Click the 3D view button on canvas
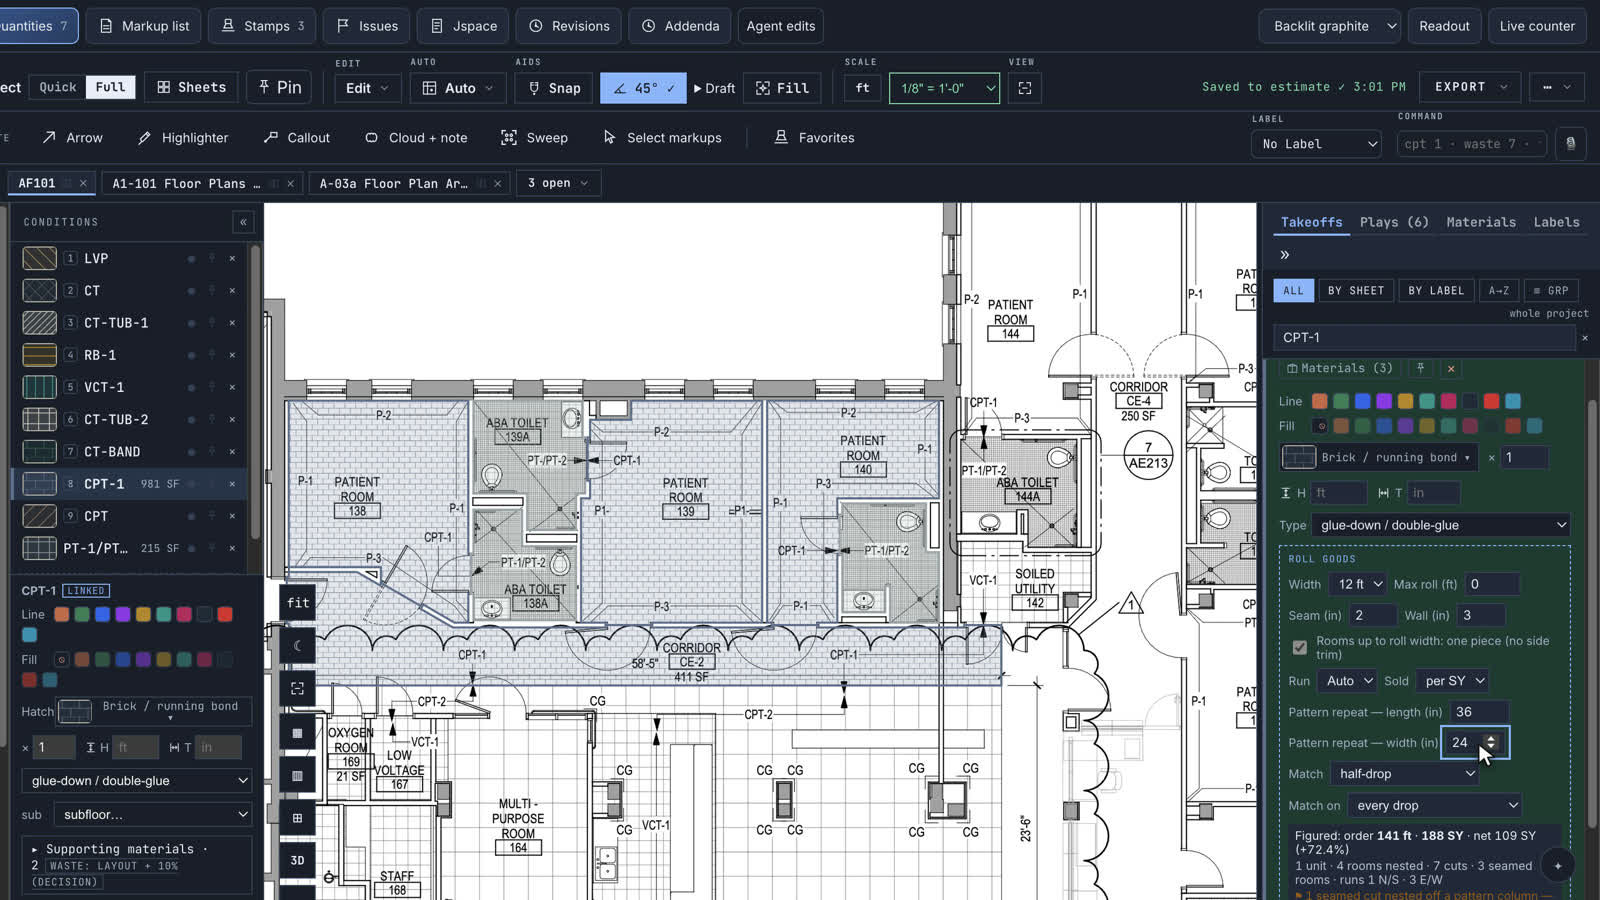 tap(297, 860)
